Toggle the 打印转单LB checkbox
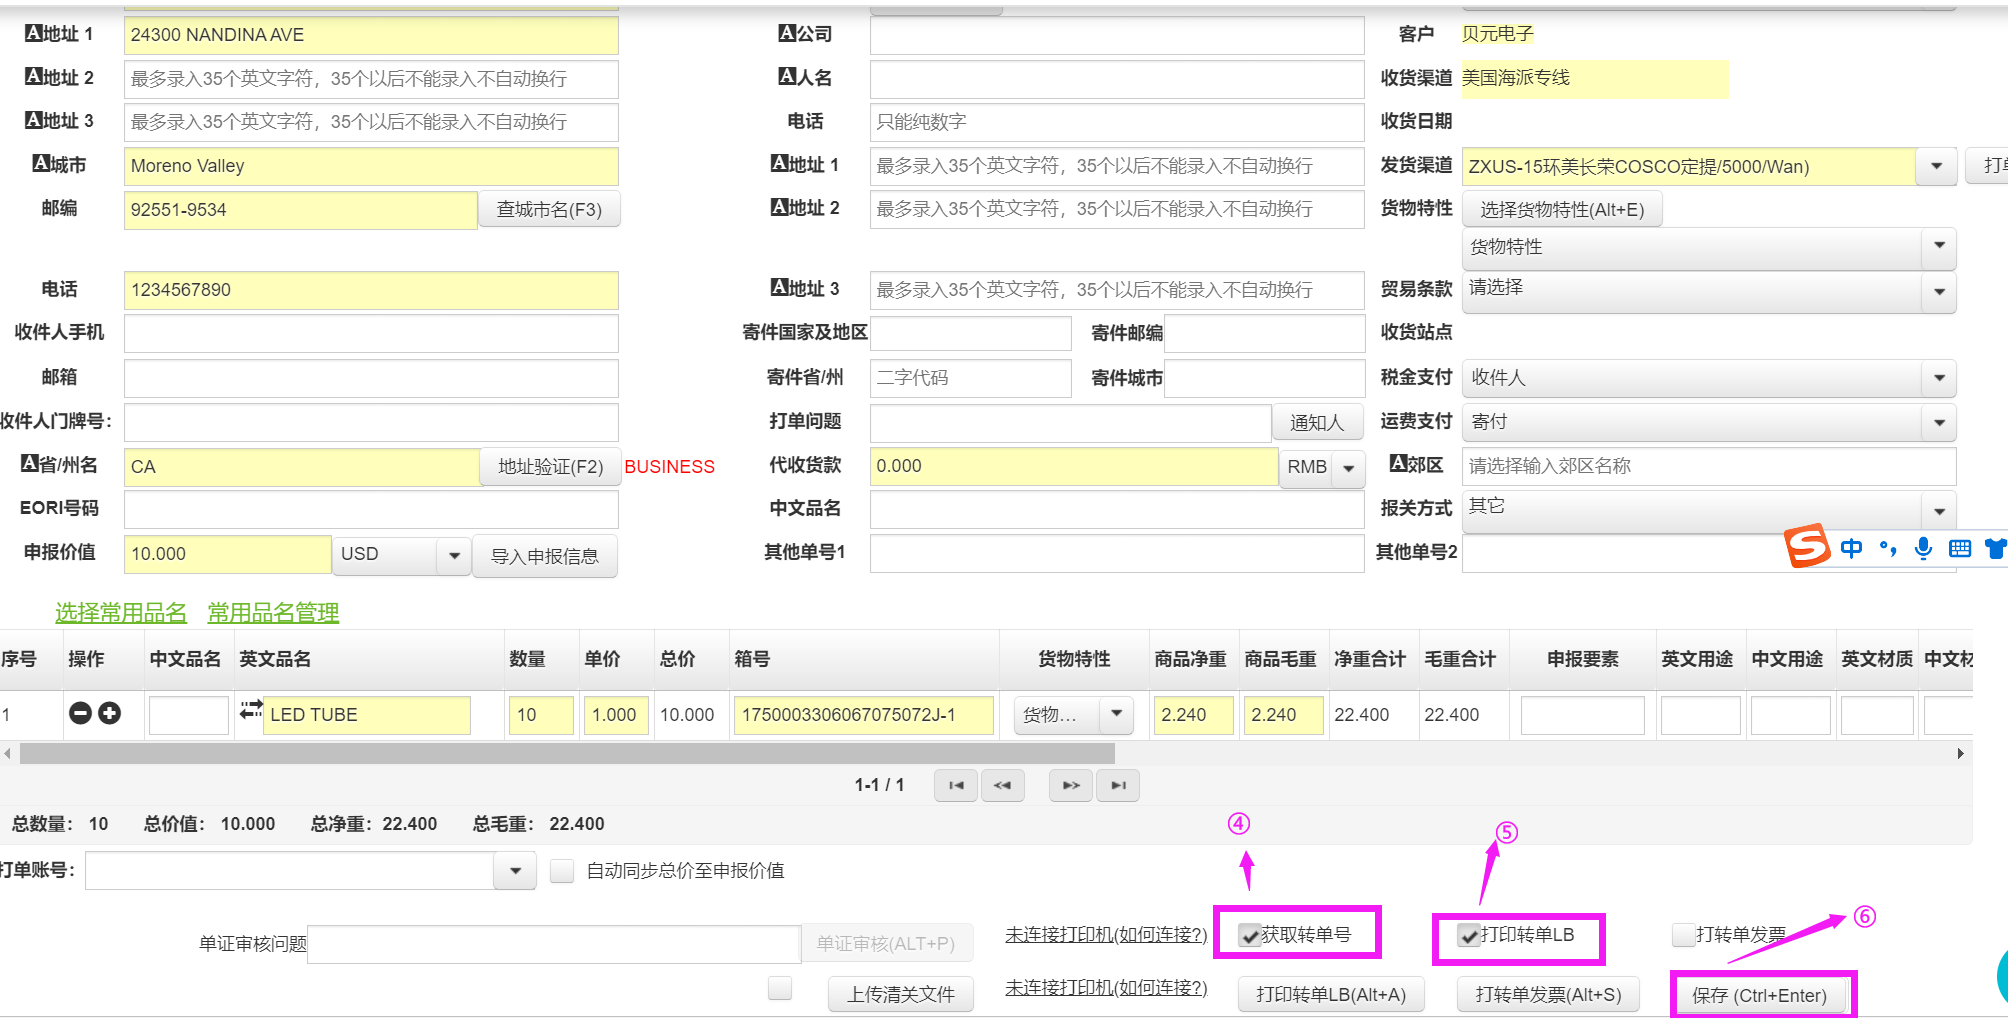The height and width of the screenshot is (1018, 2008). [1468, 936]
